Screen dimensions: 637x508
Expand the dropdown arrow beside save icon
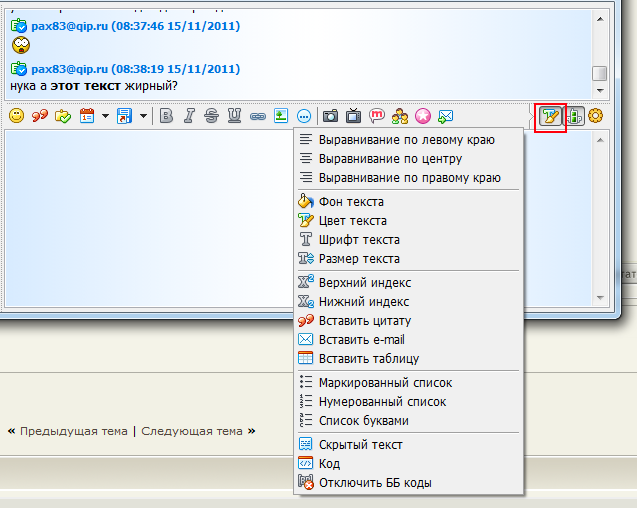[x=143, y=116]
